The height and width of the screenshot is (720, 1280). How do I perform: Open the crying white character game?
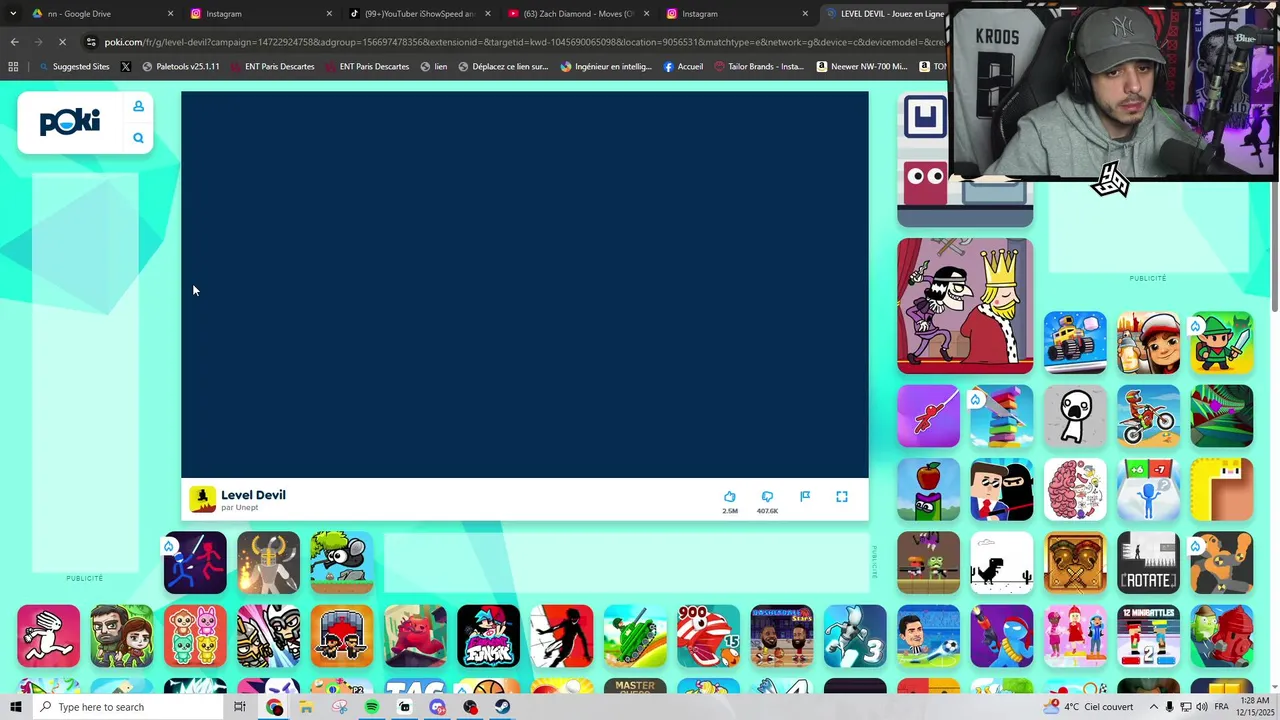[x=1075, y=416]
